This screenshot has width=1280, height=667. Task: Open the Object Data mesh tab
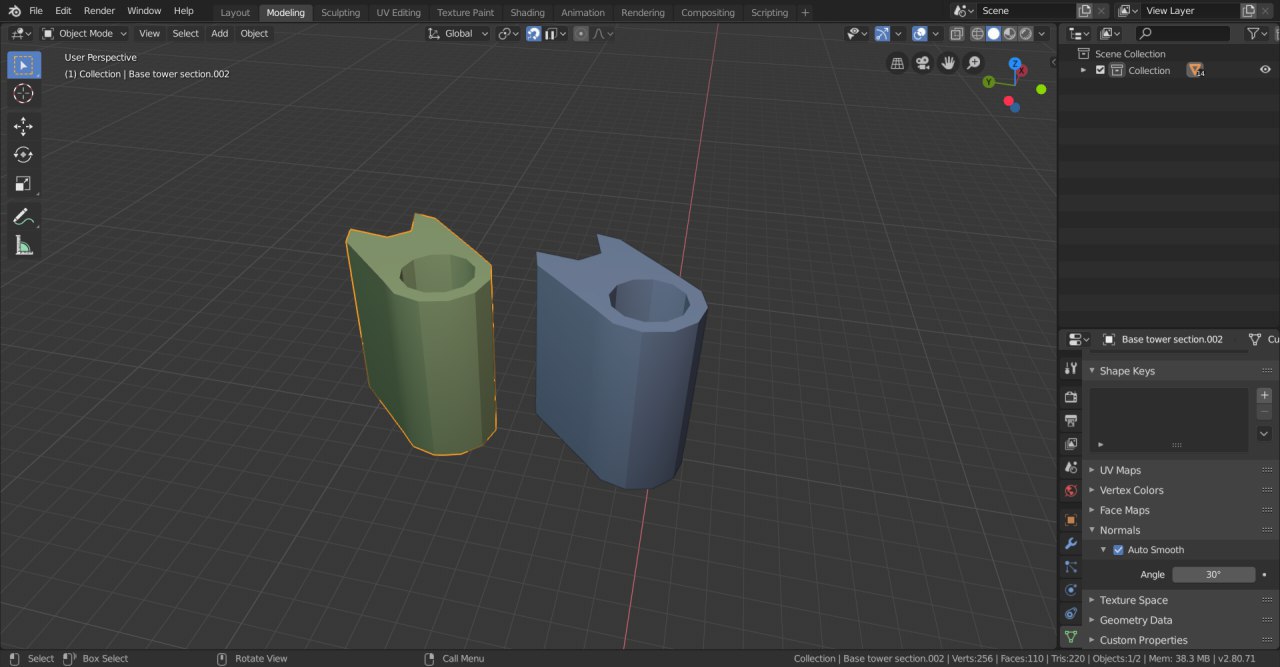(x=1070, y=636)
